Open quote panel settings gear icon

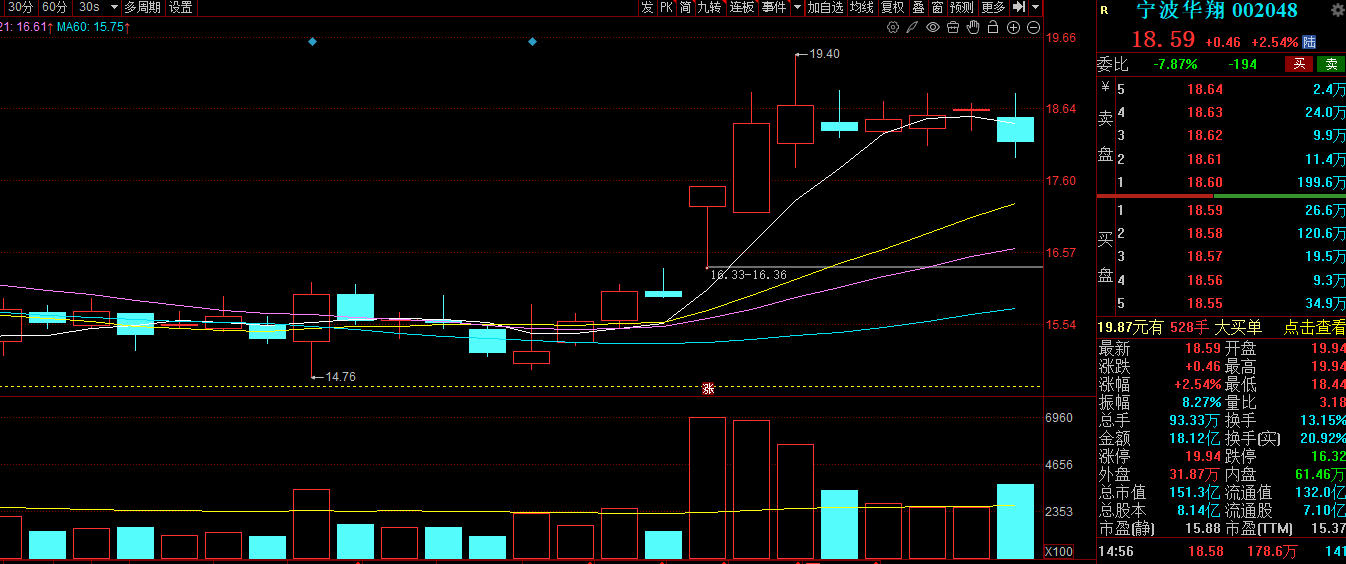[1336, 11]
